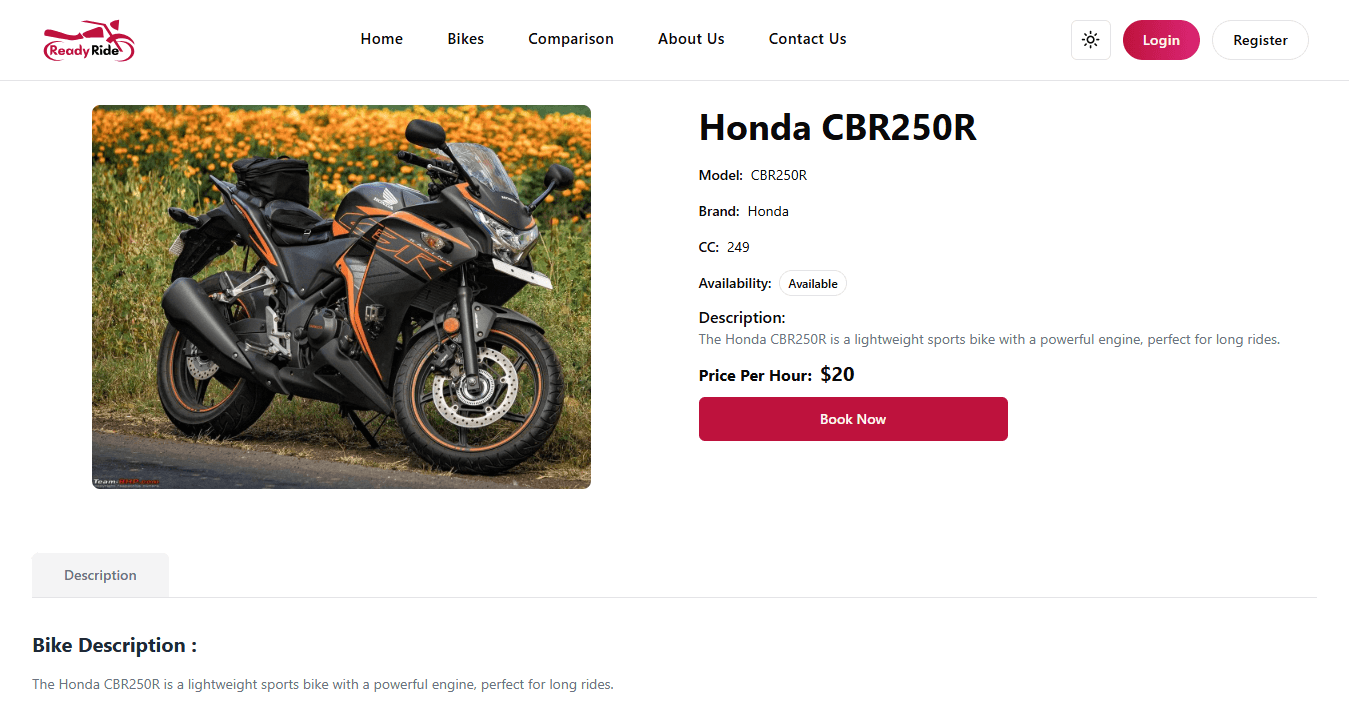The image size is (1349, 725).
Task: Click the Honda brand value
Action: (x=768, y=212)
